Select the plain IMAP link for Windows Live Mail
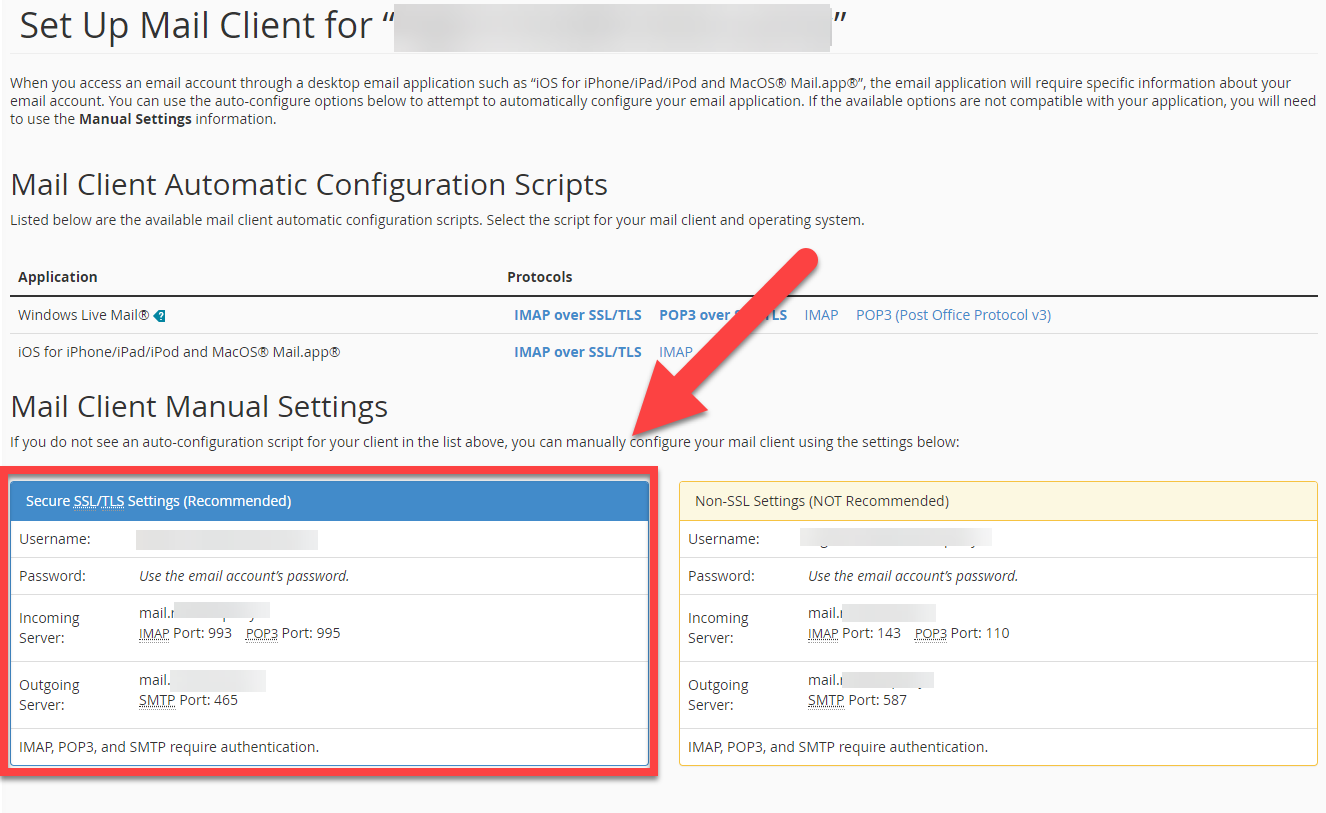 821,315
